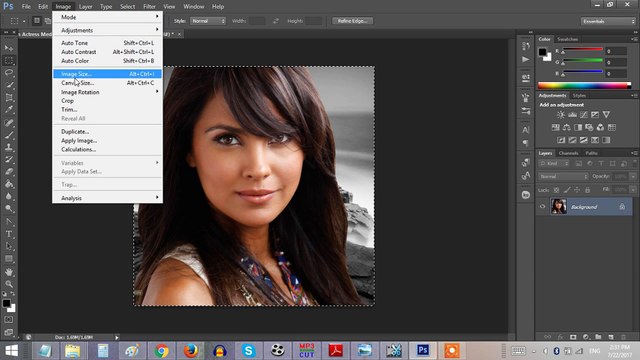Add a Curves adjustment
This screenshot has width=640, height=360.
(x=584, y=115)
